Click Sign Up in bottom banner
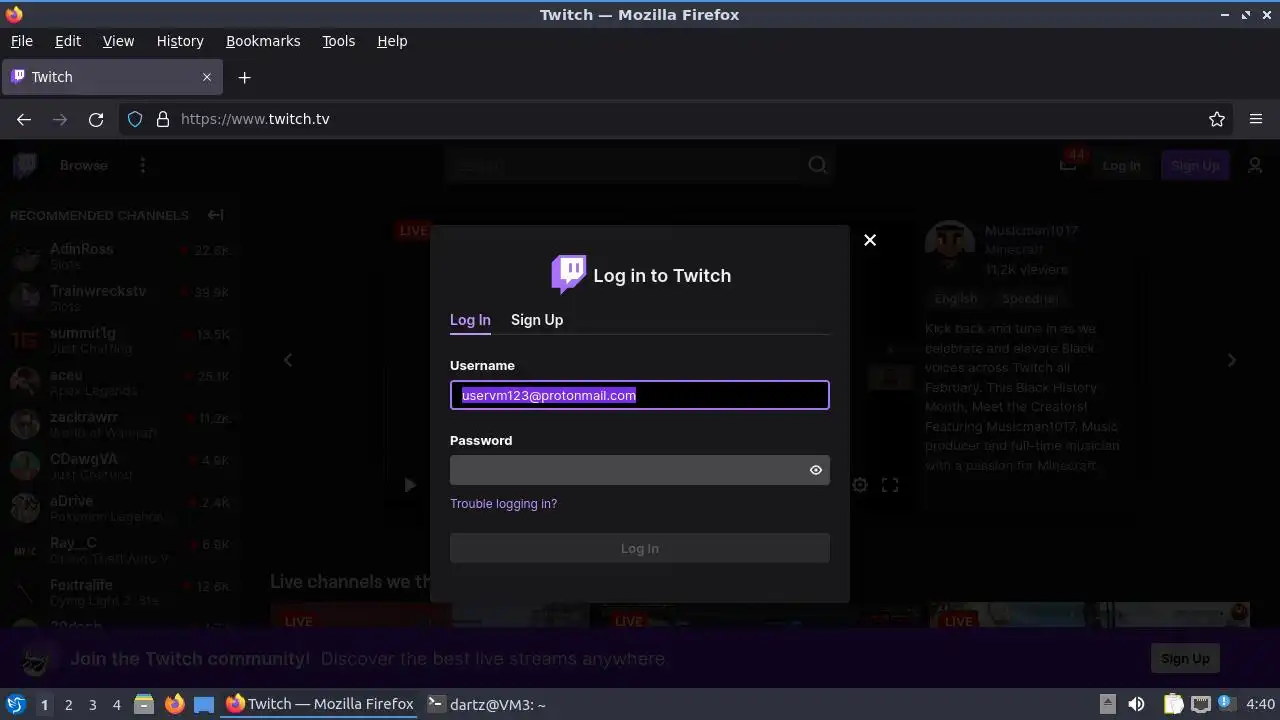Viewport: 1280px width, 720px height. pyautogui.click(x=1185, y=659)
